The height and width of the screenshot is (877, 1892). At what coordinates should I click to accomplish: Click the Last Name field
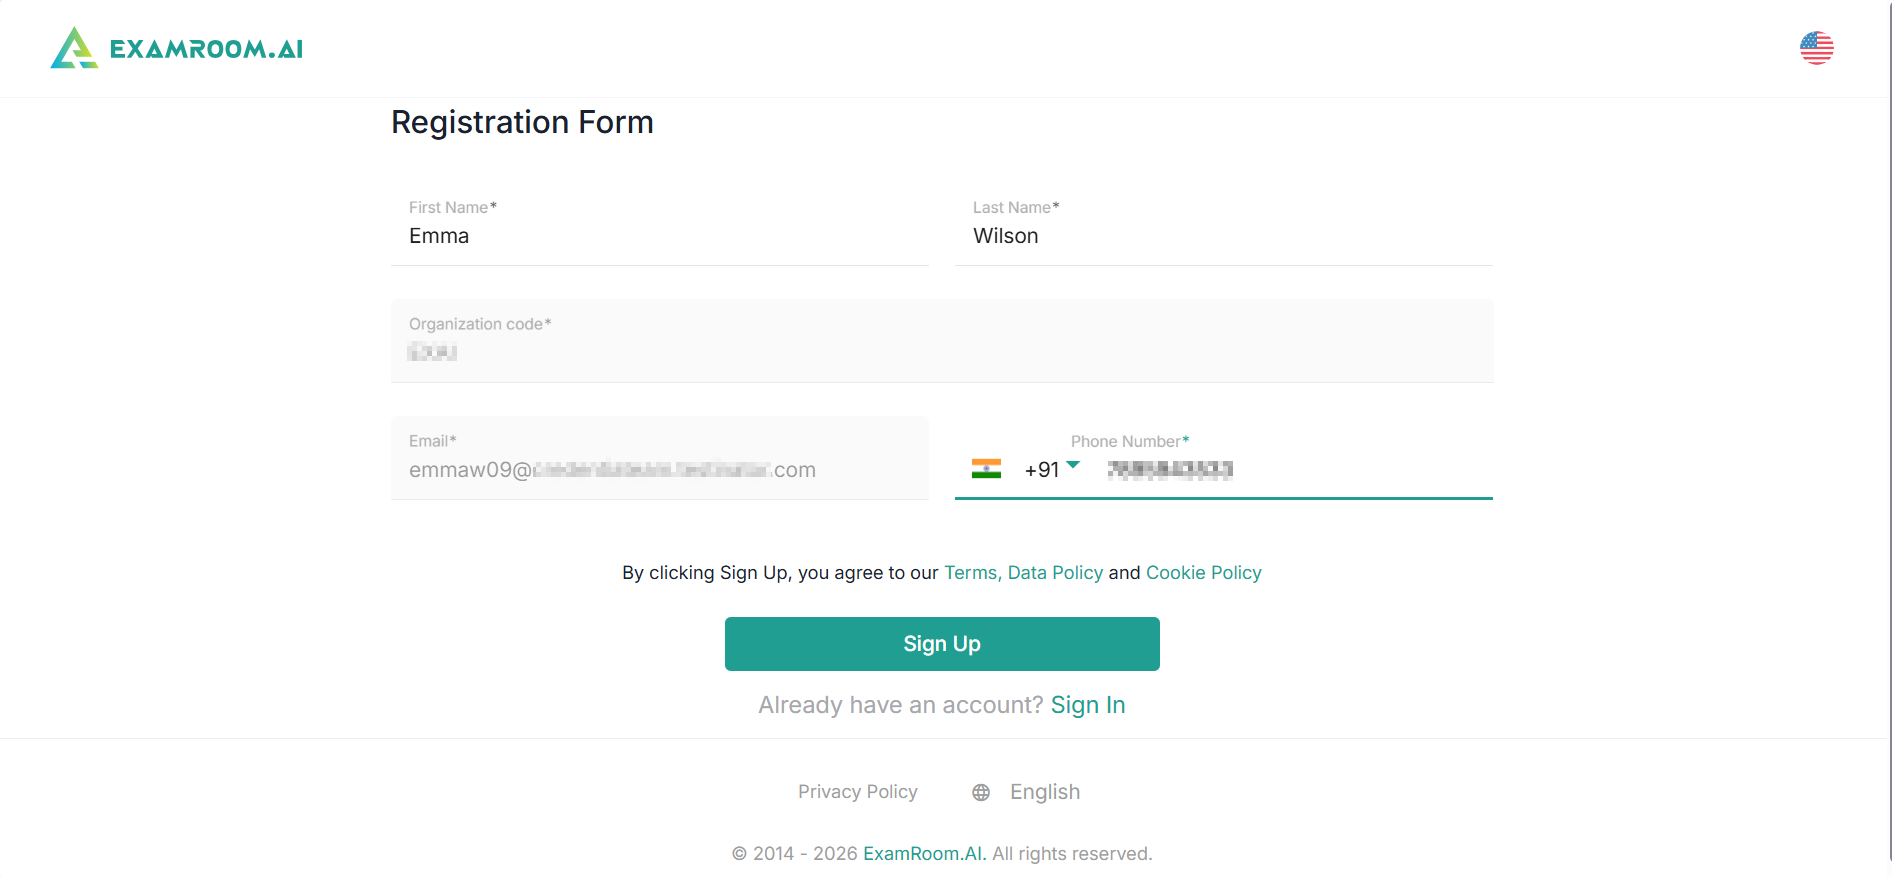pyautogui.click(x=1223, y=236)
